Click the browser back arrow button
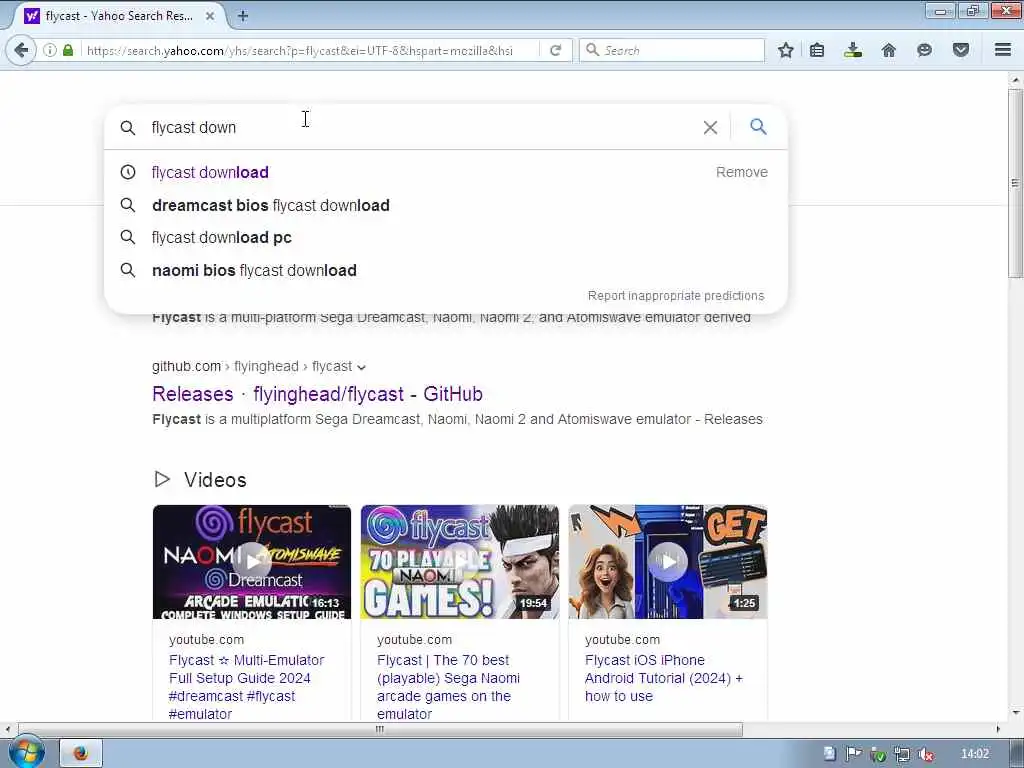 pos(21,50)
